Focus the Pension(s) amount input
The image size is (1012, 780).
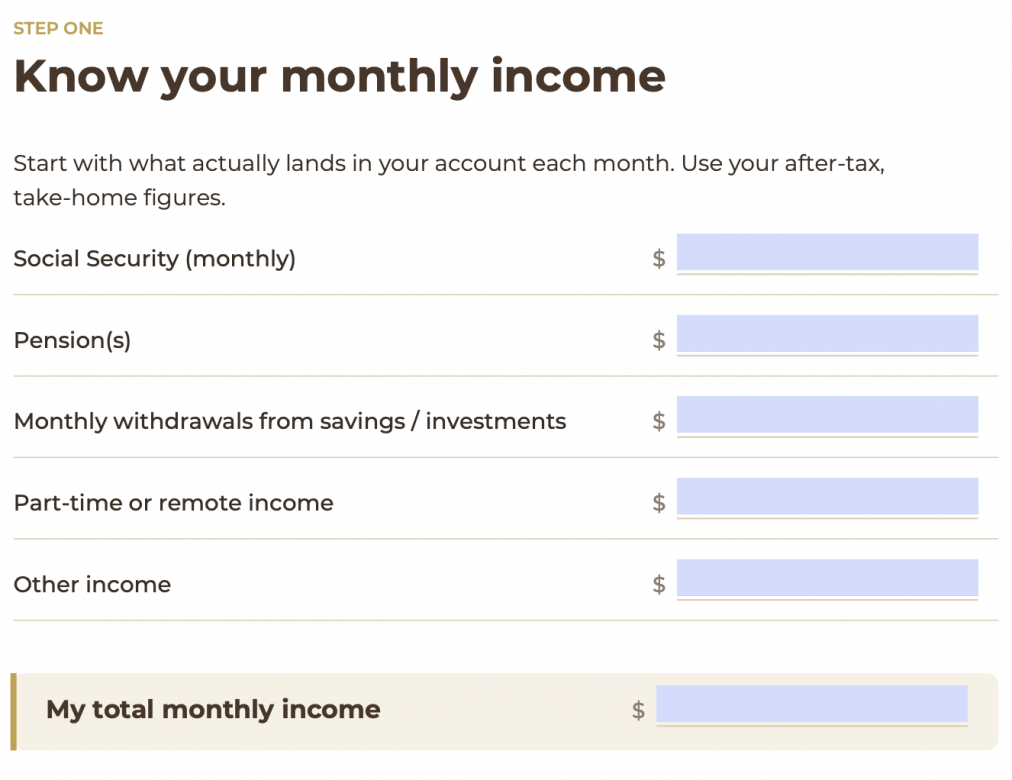point(827,334)
